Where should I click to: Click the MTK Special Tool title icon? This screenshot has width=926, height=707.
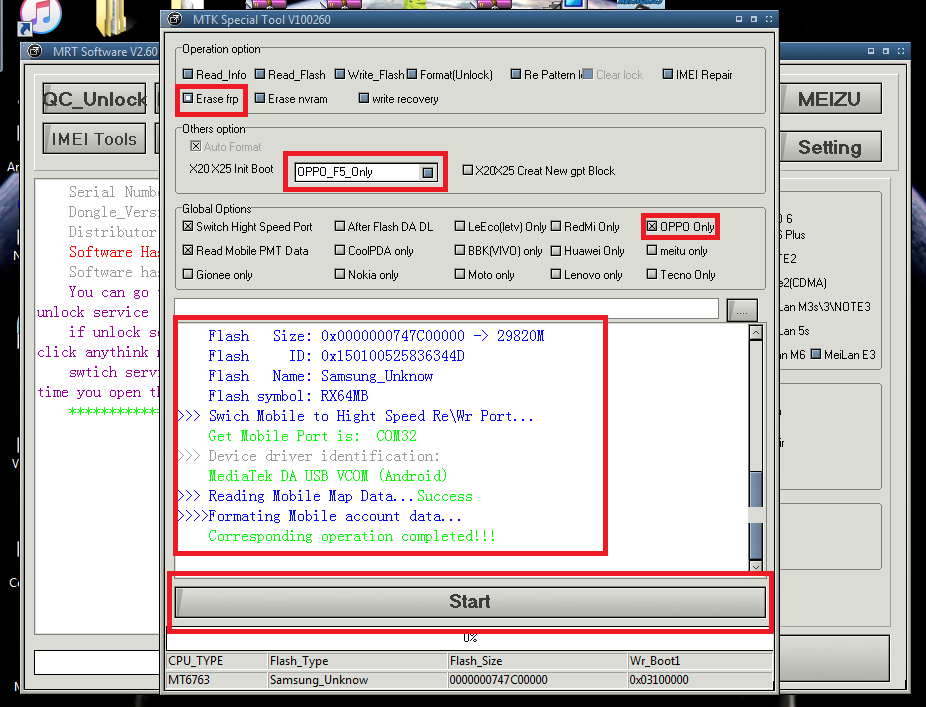click(175, 19)
